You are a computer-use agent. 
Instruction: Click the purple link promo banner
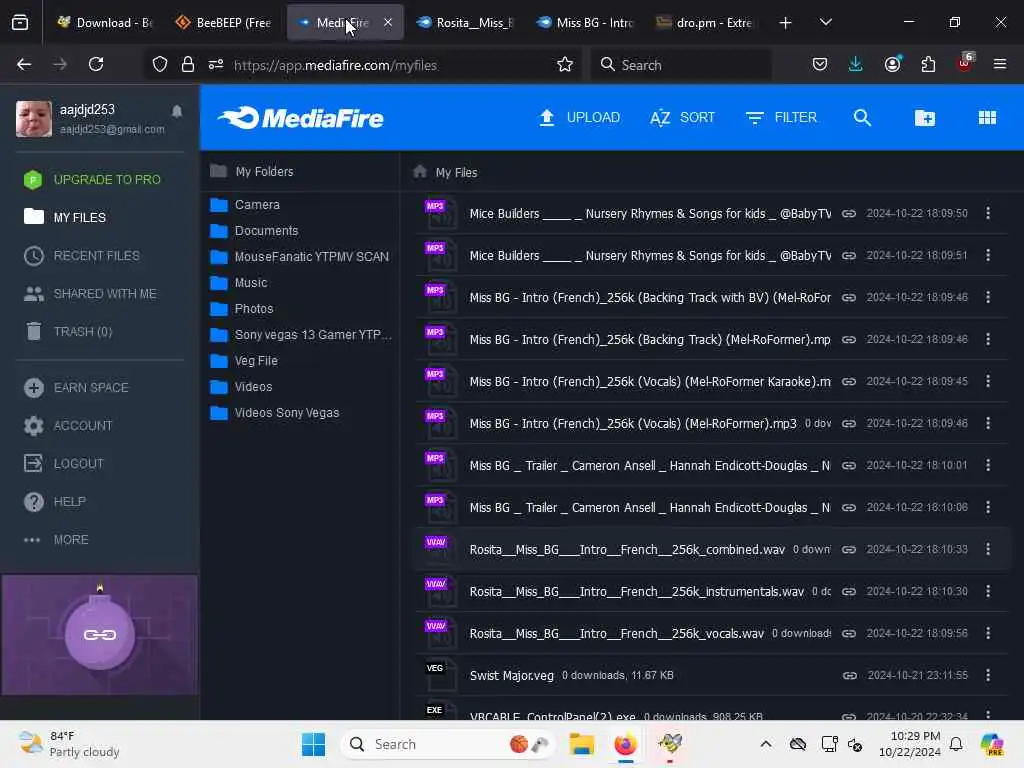click(99, 635)
